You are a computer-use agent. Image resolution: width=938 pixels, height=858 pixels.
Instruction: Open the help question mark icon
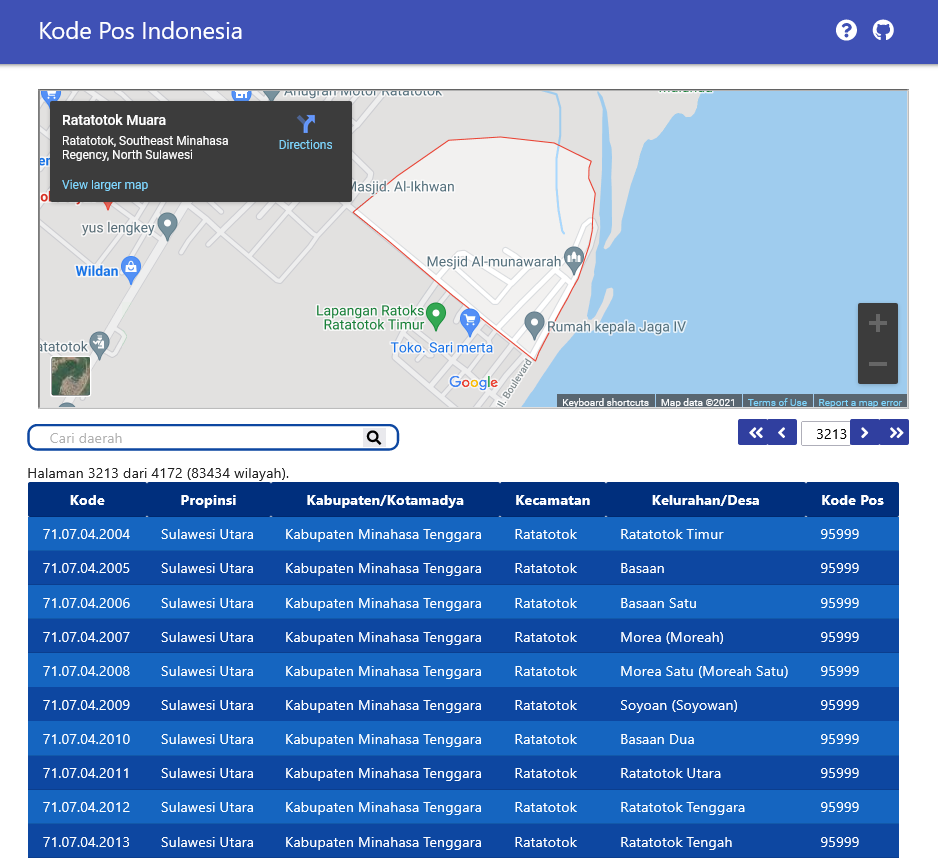(x=846, y=31)
